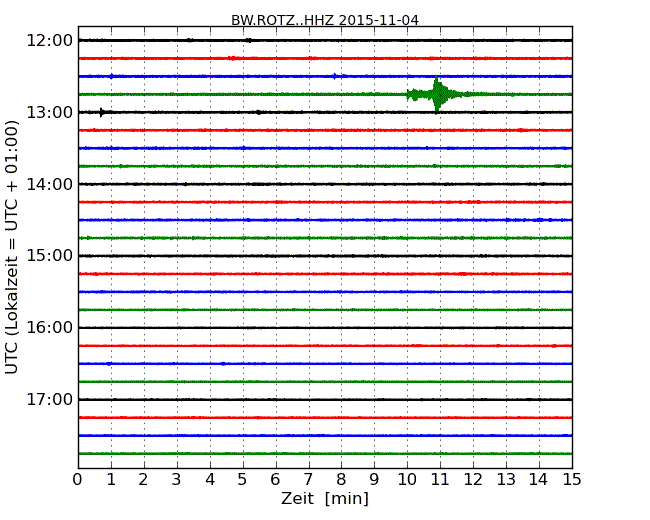650x520 pixels.
Task: Click the x-axis tick label 15
Action: pos(572,480)
